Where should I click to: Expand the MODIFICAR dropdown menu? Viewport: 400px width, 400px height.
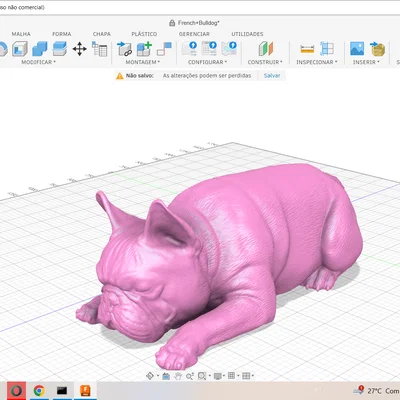pyautogui.click(x=39, y=62)
